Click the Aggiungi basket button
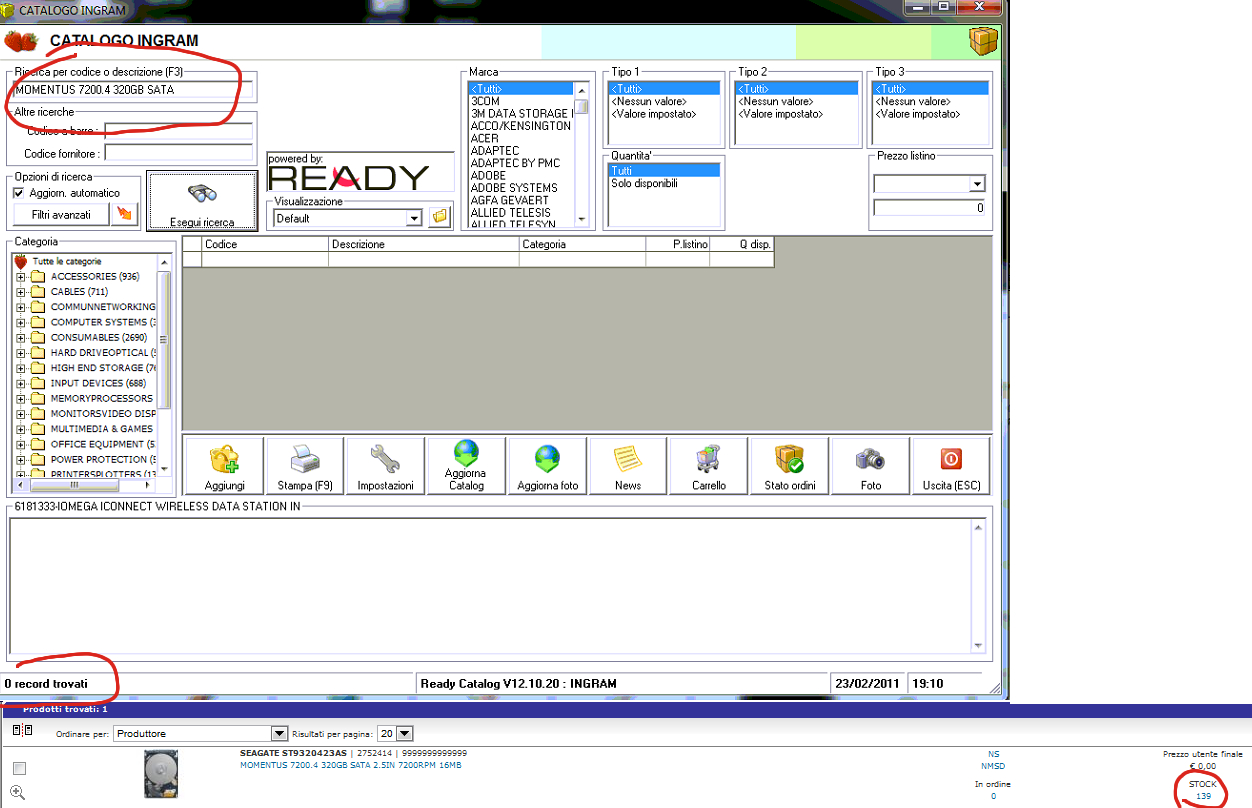The width and height of the screenshot is (1252, 808). pyautogui.click(x=224, y=466)
